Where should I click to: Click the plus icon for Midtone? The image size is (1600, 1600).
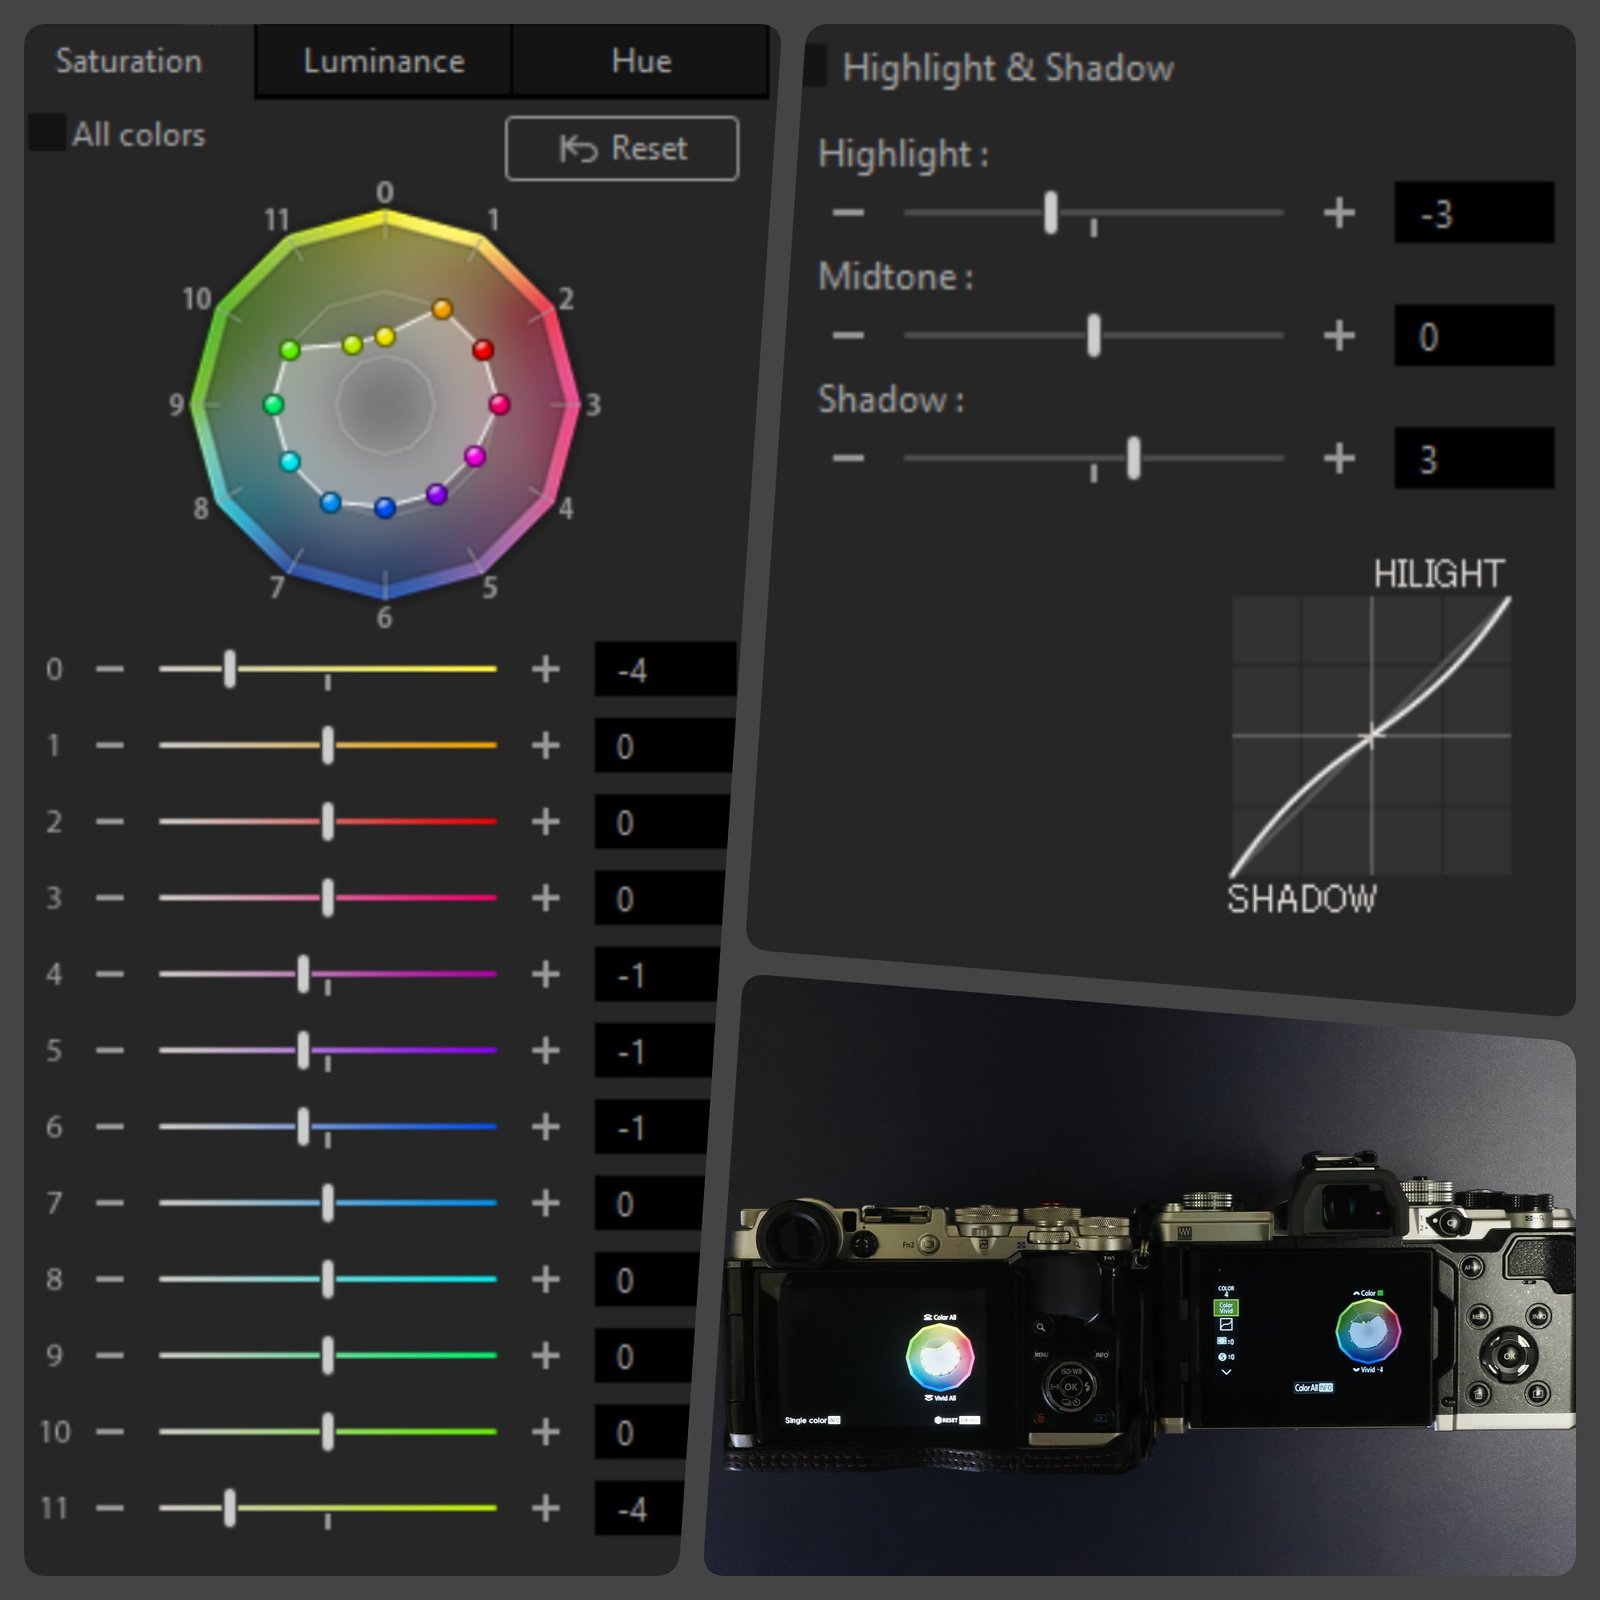(x=1340, y=333)
